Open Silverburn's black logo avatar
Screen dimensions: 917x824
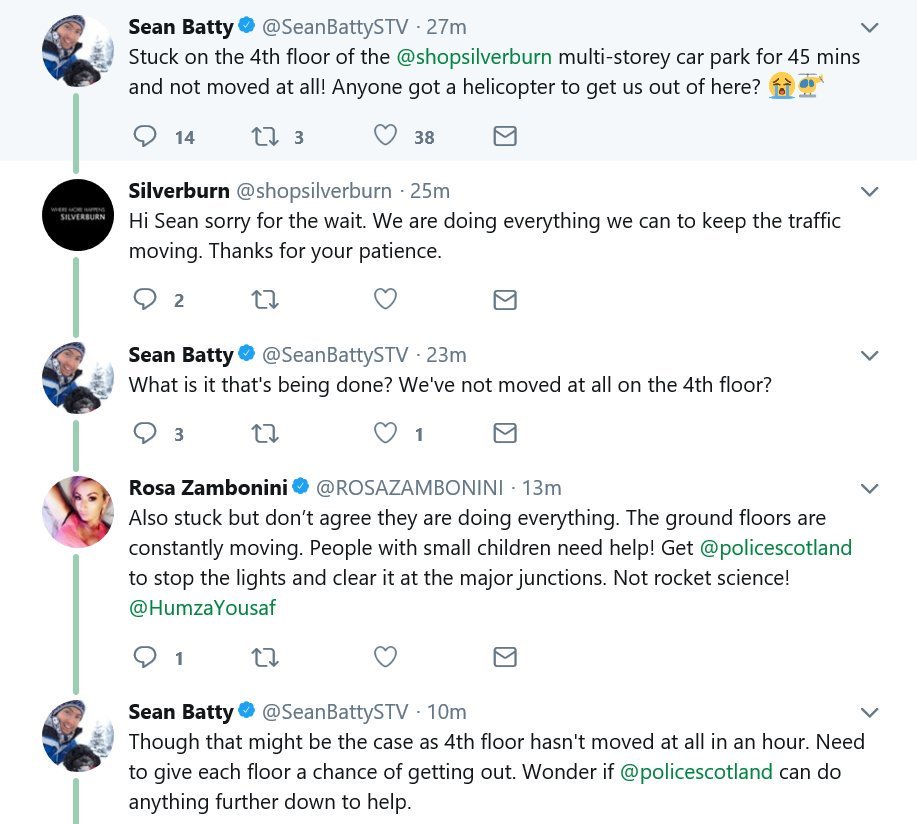78,215
